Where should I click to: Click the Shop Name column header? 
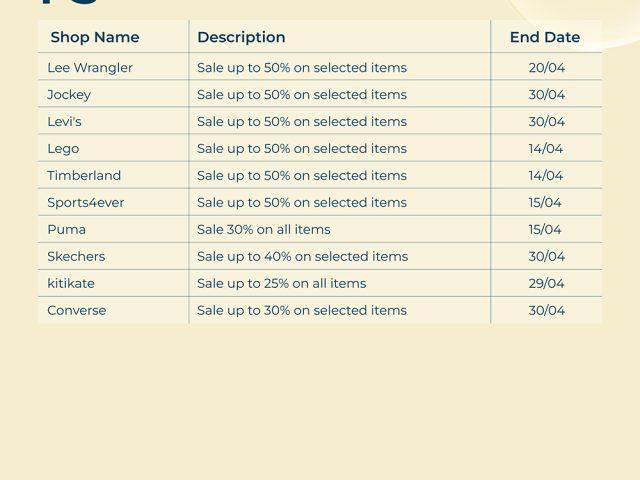click(x=95, y=37)
